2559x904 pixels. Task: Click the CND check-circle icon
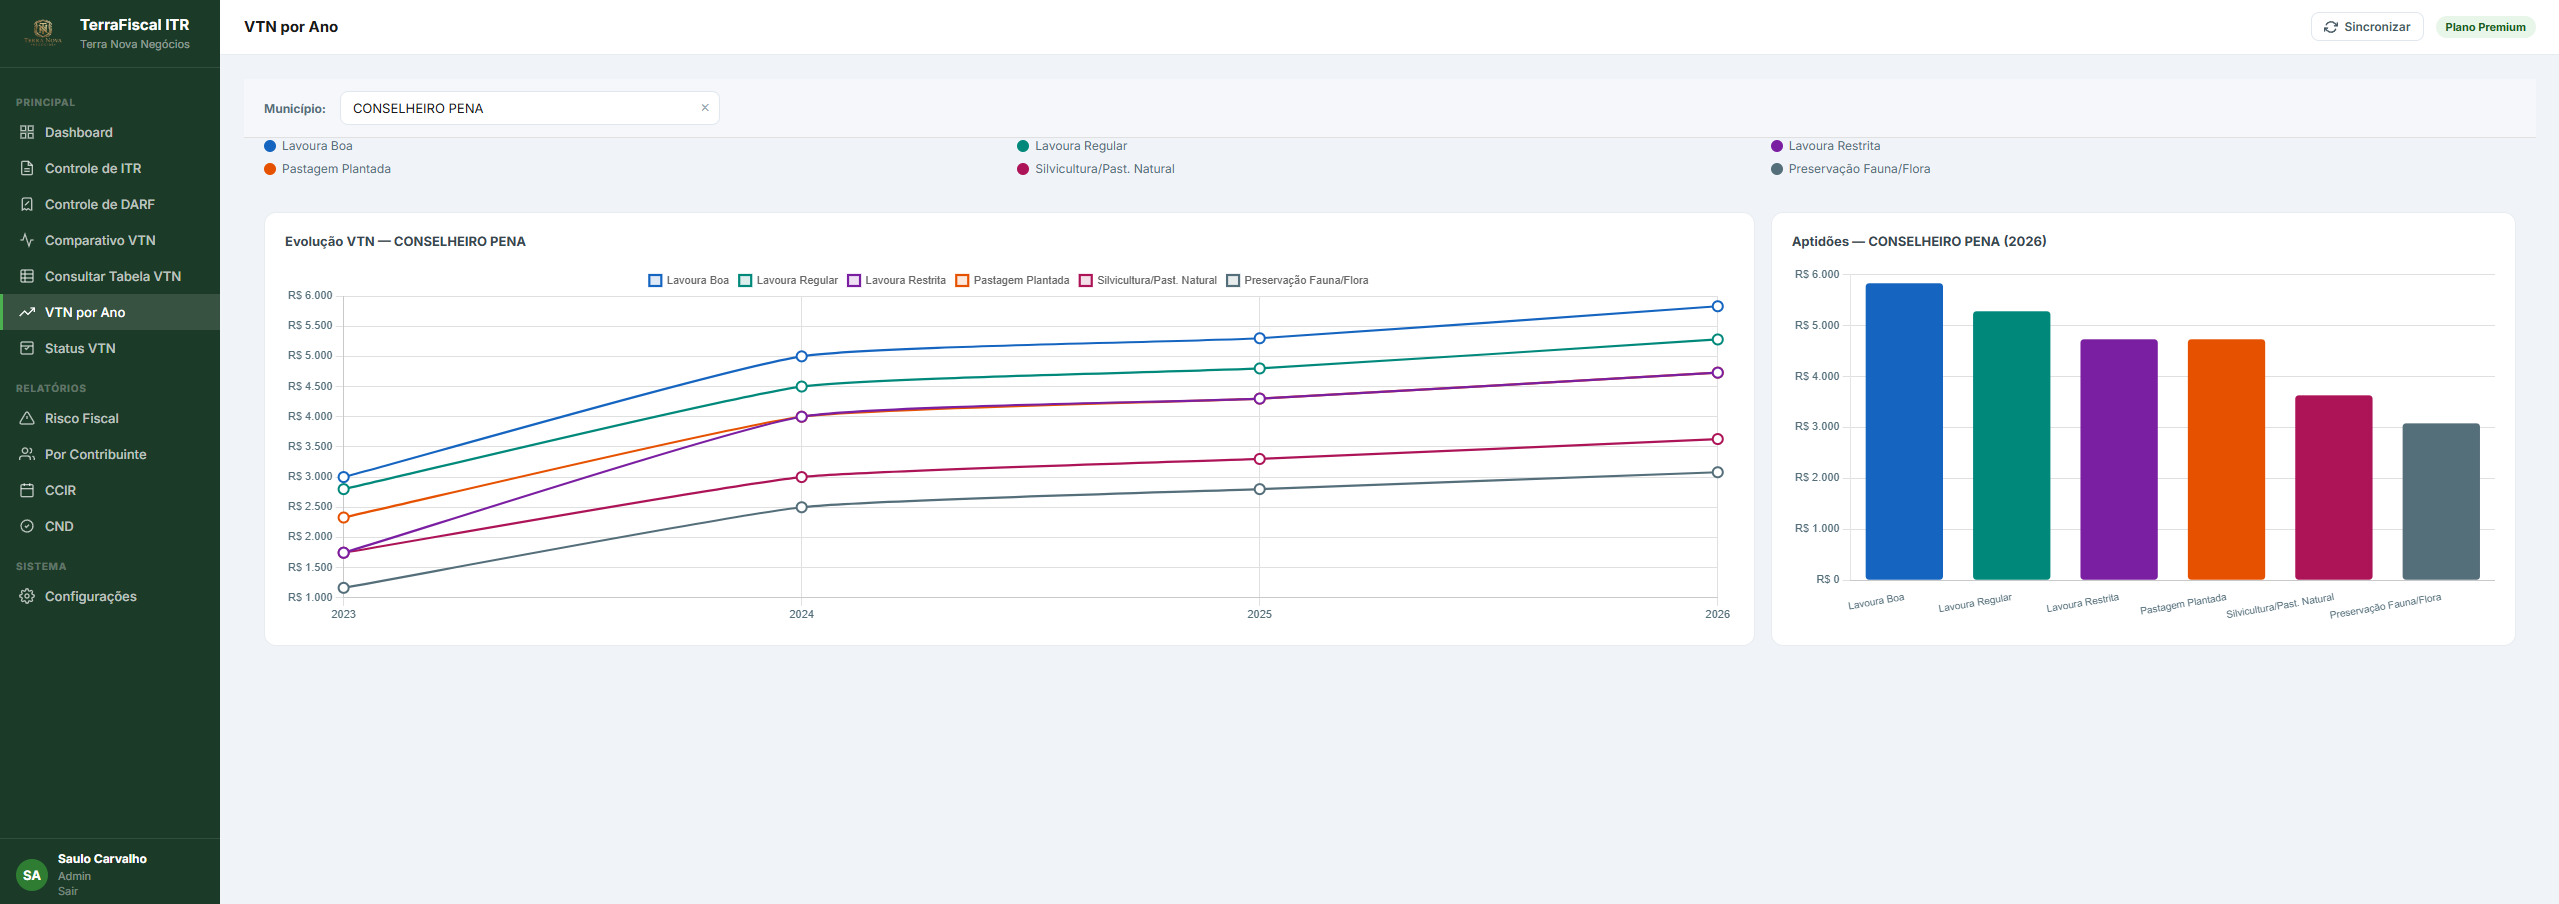[x=27, y=526]
